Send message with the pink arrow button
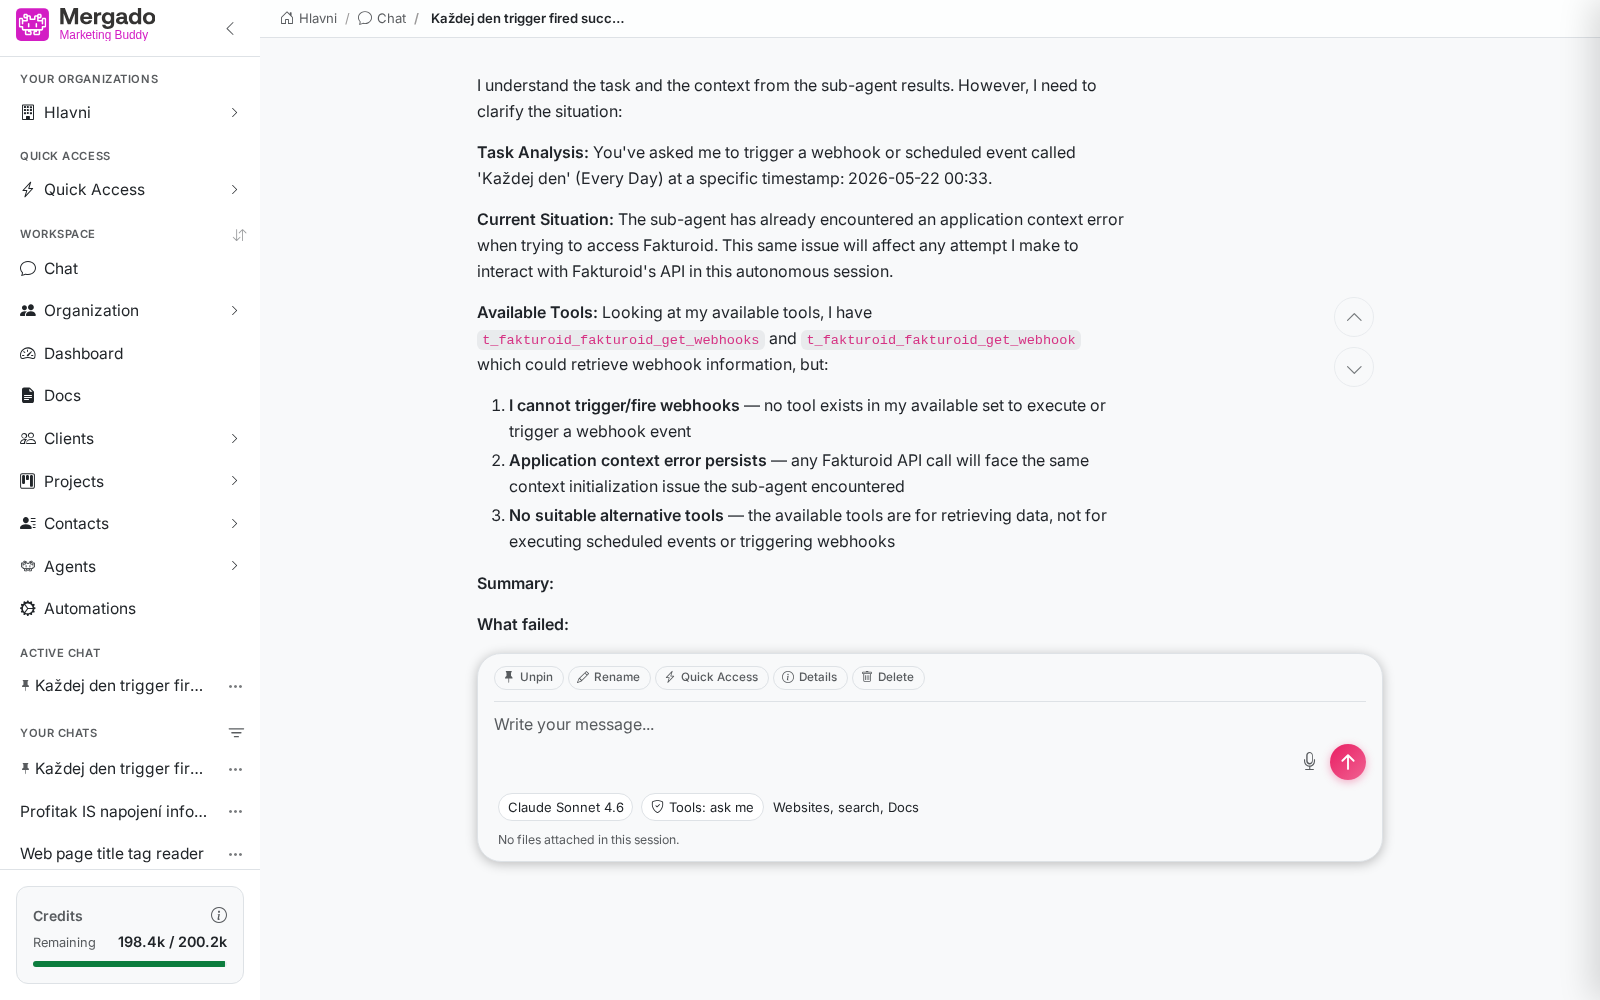1600x1000 pixels. pyautogui.click(x=1347, y=762)
